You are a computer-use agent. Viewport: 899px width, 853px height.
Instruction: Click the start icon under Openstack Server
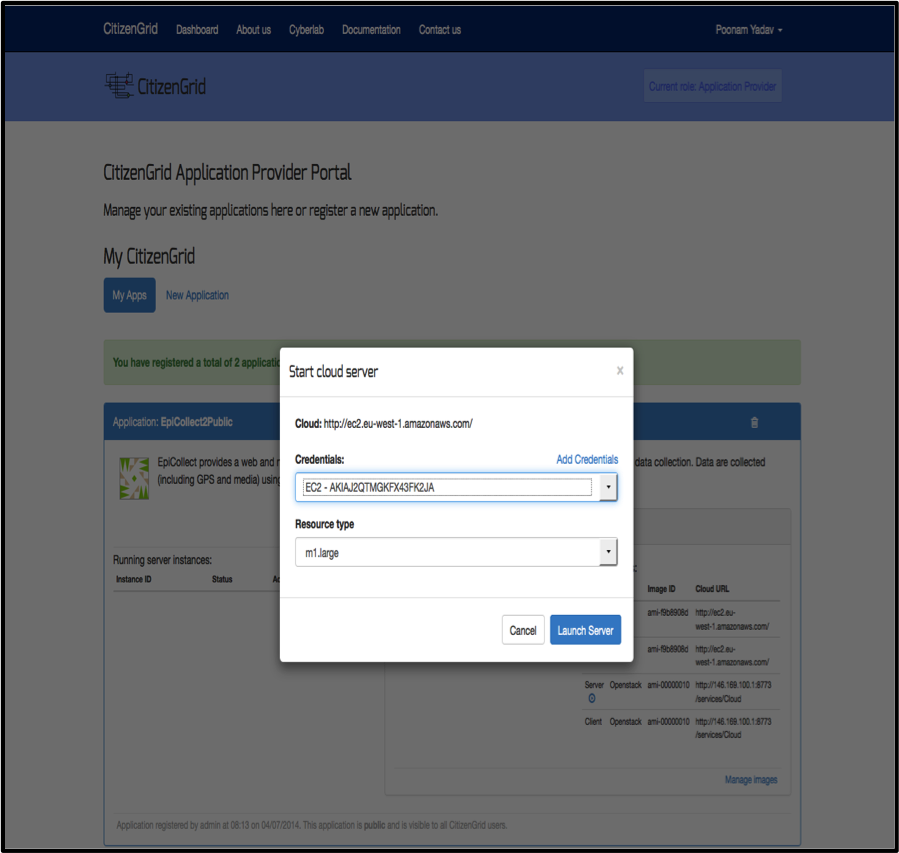pos(591,698)
